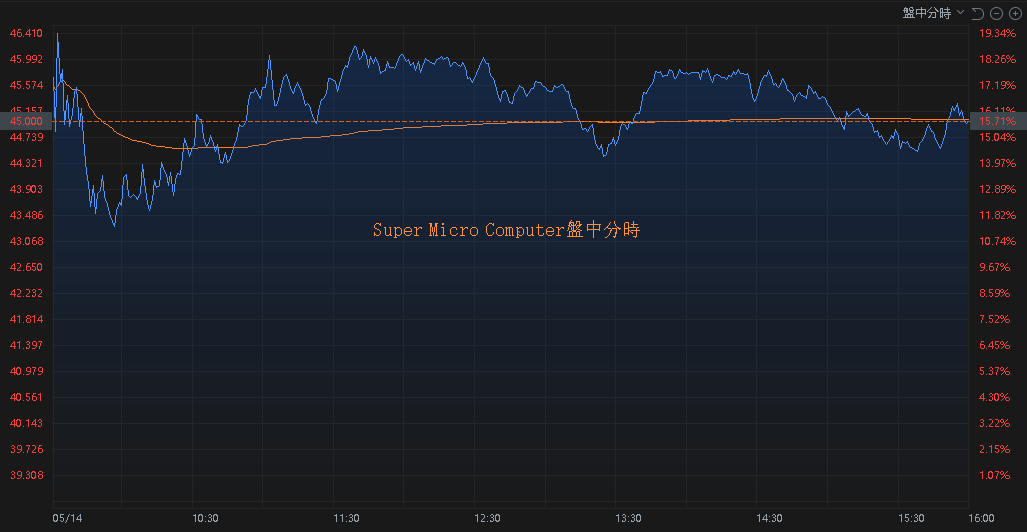Click the 44.739 price axis label
1027x532 pixels.
26,137
